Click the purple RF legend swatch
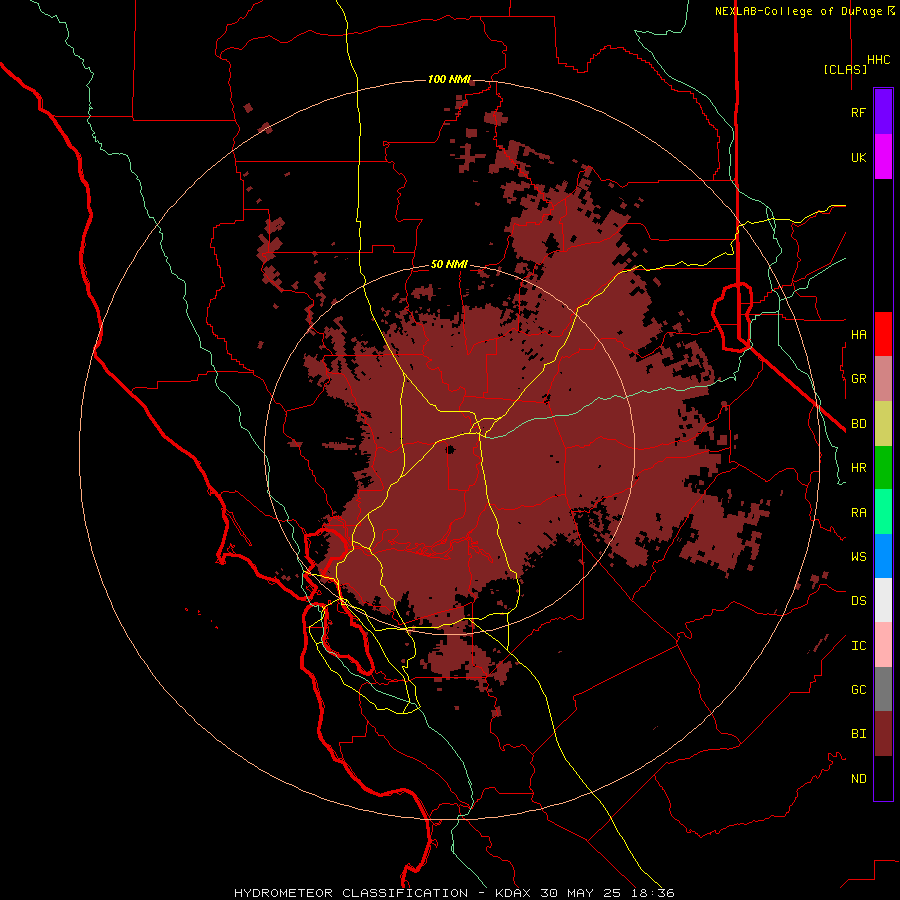900x900 pixels. 883,112
